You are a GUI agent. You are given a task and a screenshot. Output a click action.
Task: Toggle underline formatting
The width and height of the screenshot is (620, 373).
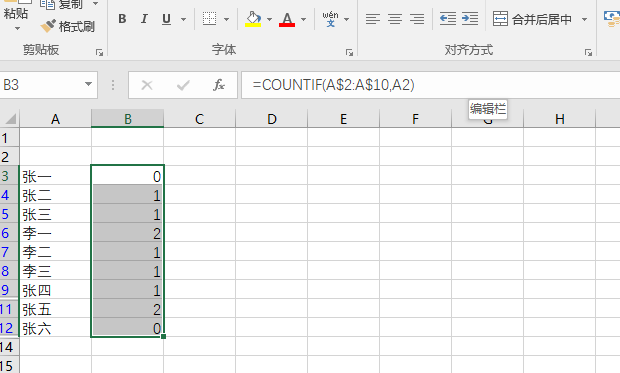pos(166,19)
